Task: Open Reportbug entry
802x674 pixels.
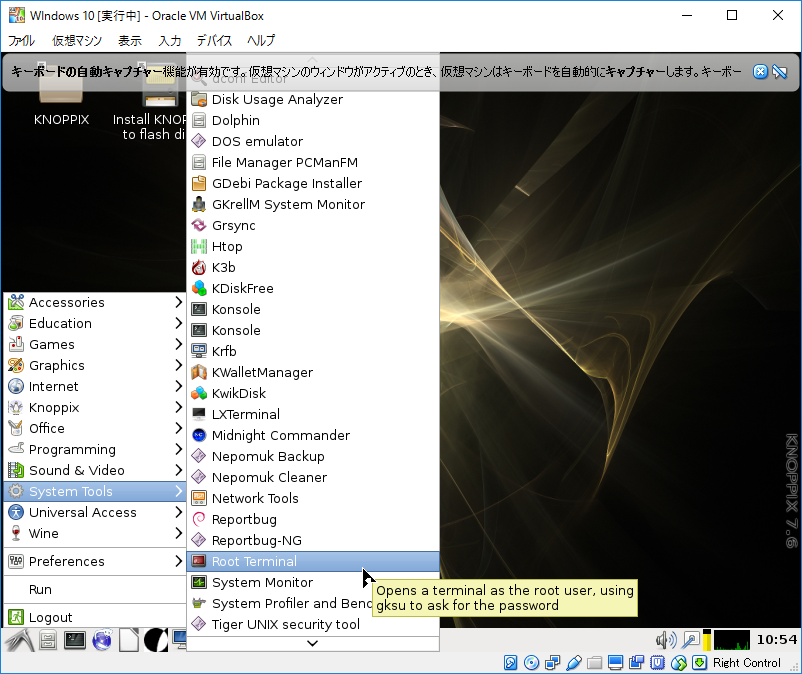Action: pyautogui.click(x=313, y=519)
